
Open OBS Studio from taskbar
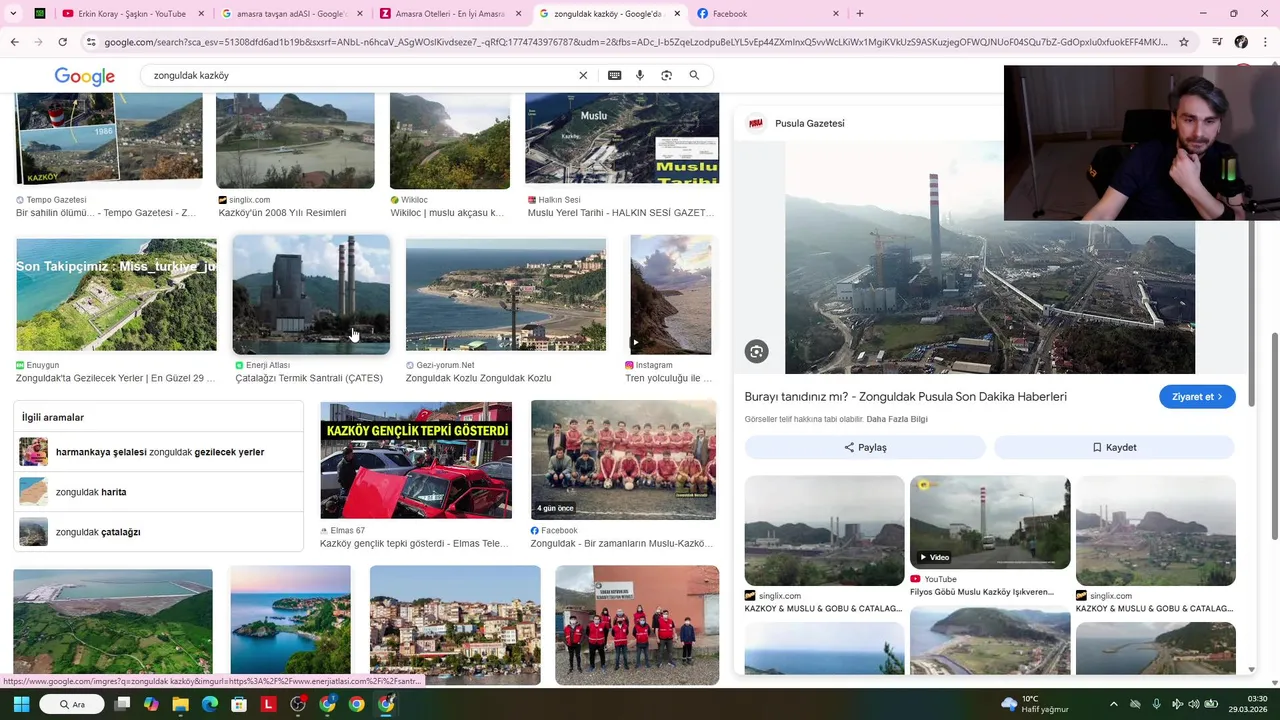coord(298,704)
